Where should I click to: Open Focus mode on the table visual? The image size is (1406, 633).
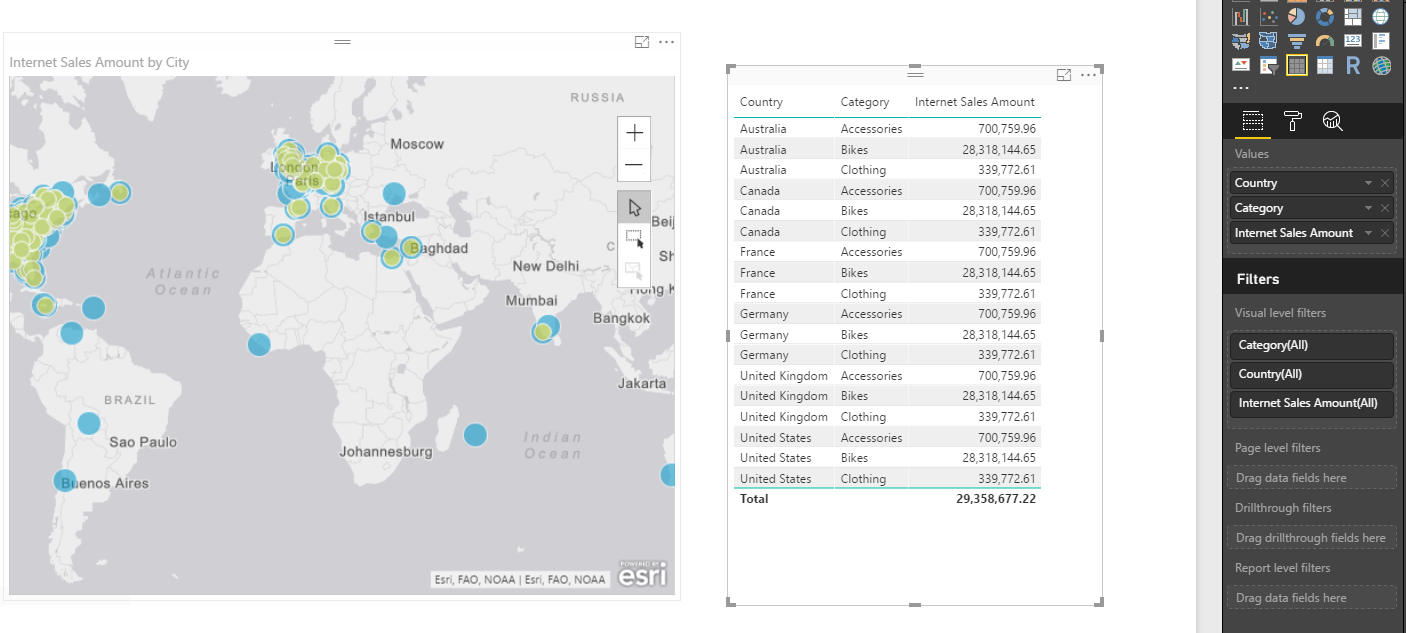click(1064, 75)
